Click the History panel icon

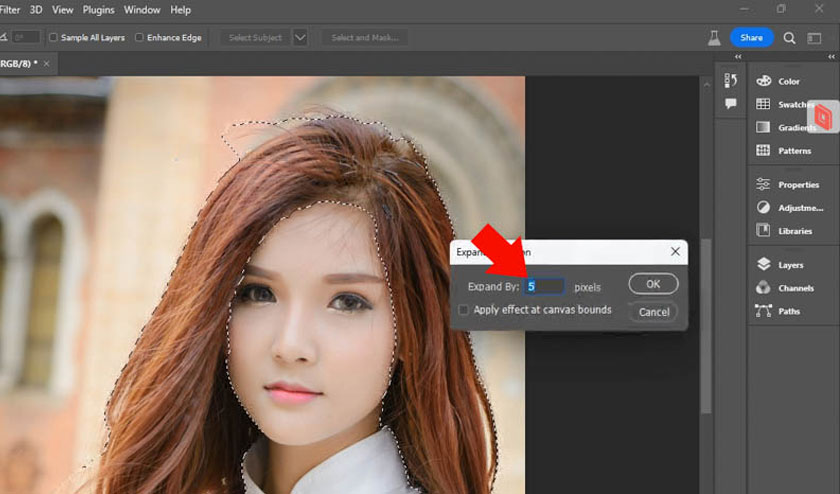[731, 81]
